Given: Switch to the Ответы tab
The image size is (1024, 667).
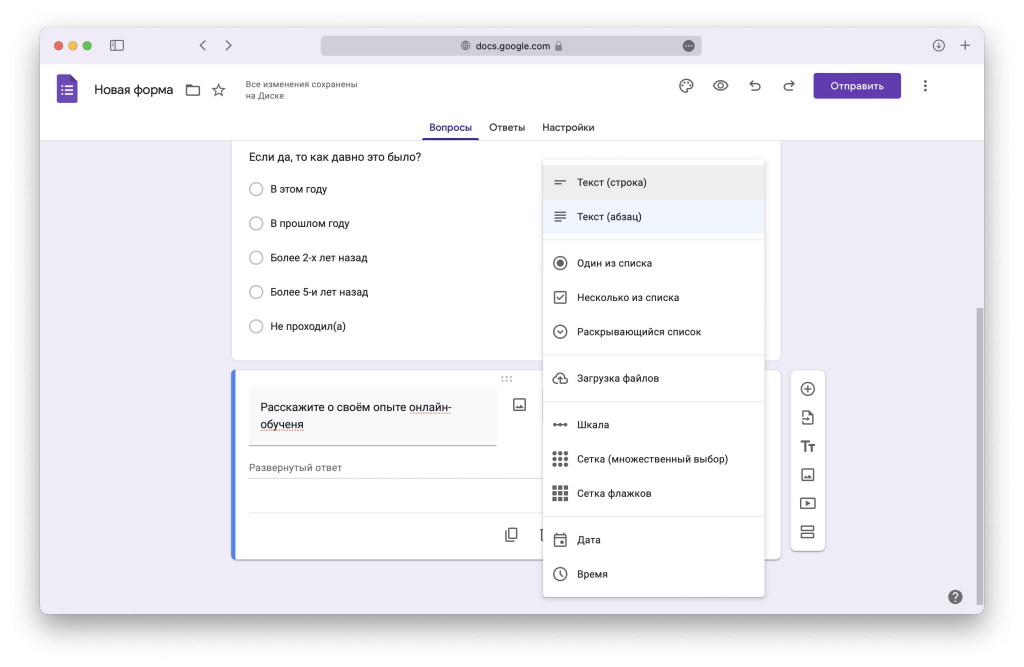Looking at the screenshot, I should point(507,128).
